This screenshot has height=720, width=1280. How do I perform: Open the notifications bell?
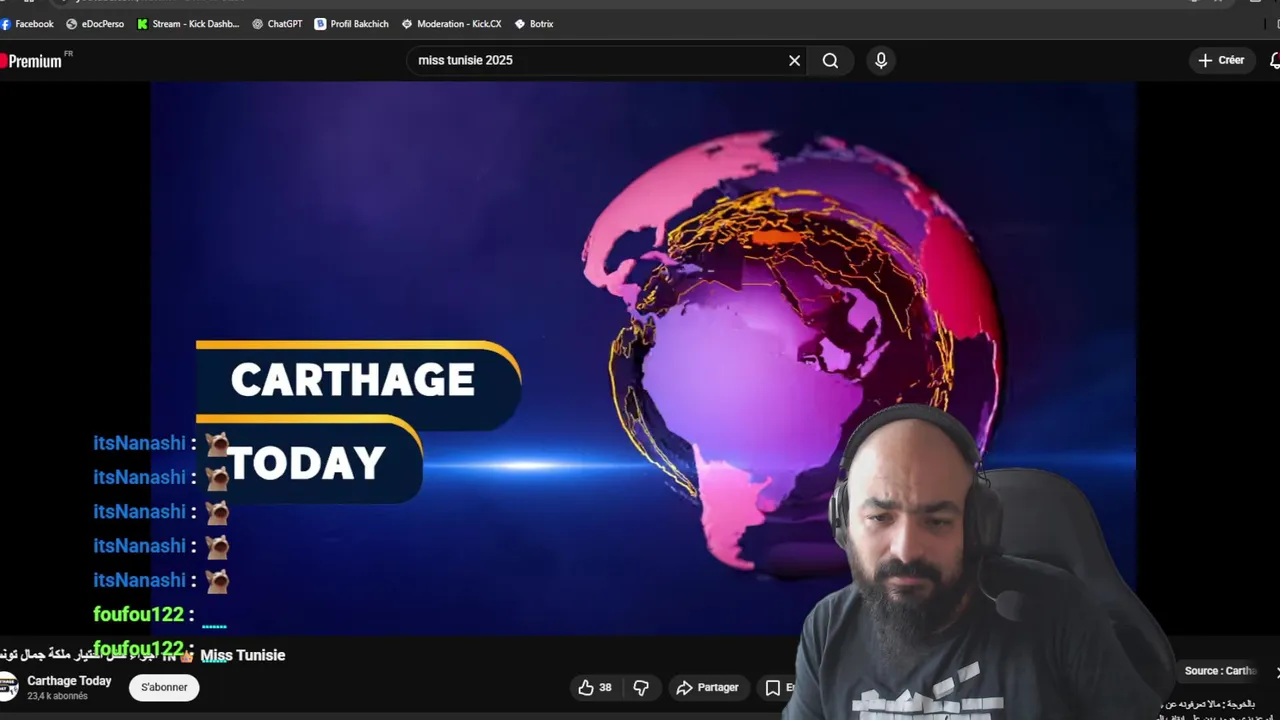pos(1274,60)
